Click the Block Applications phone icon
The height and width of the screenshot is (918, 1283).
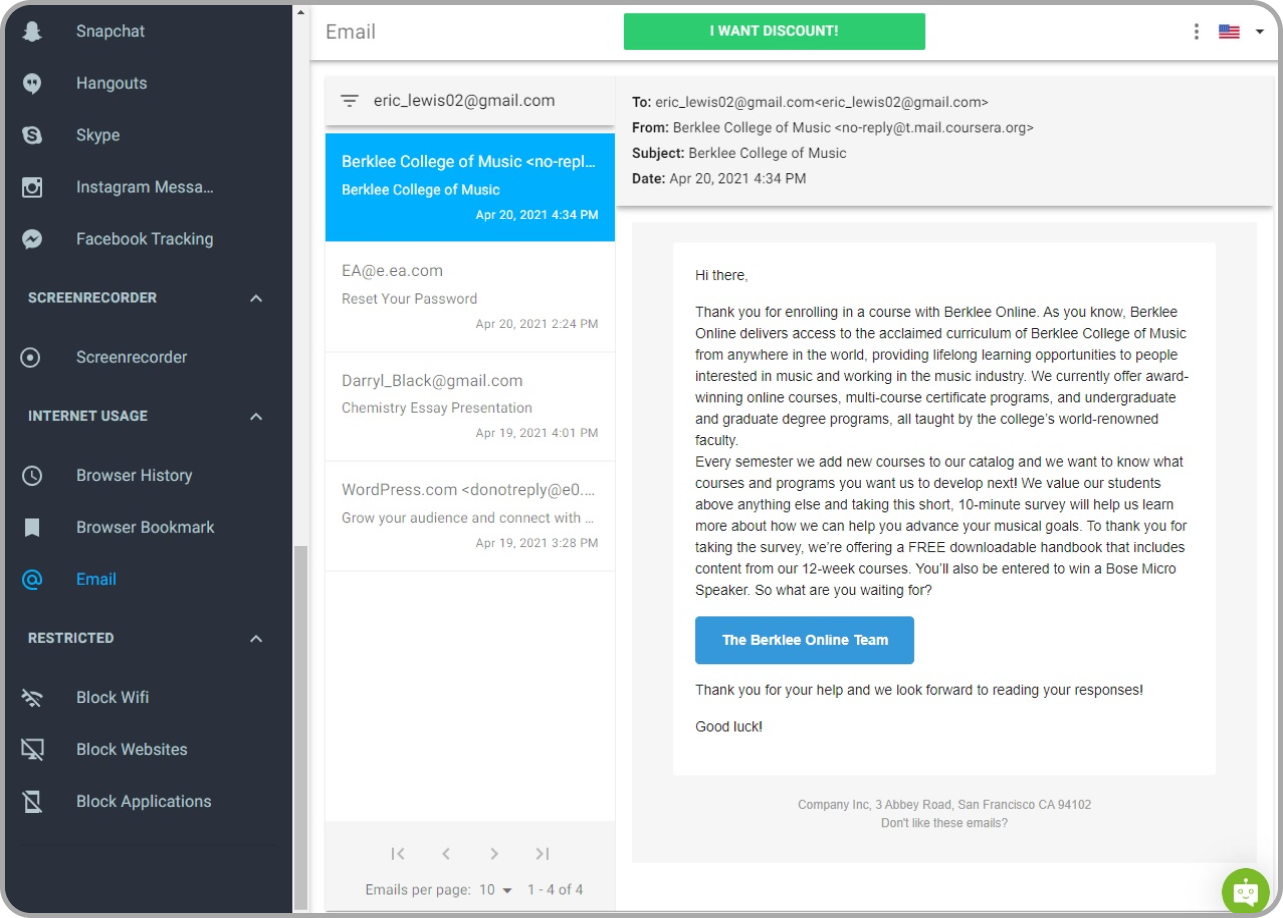(x=32, y=801)
